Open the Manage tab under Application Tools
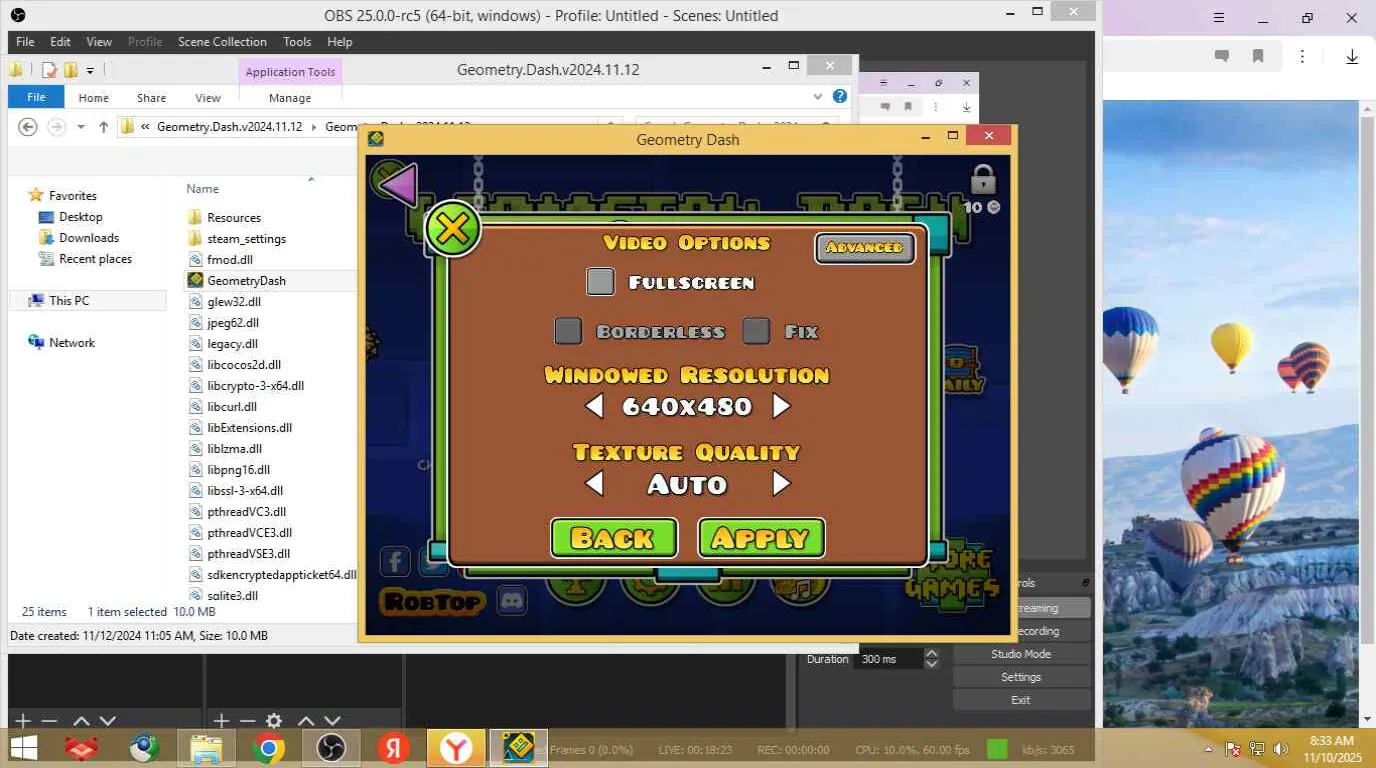The height and width of the screenshot is (768, 1376). (290, 98)
